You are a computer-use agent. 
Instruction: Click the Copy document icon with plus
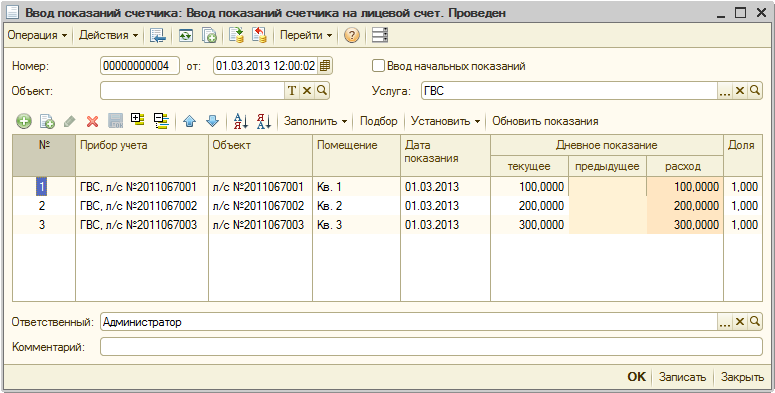(x=209, y=35)
